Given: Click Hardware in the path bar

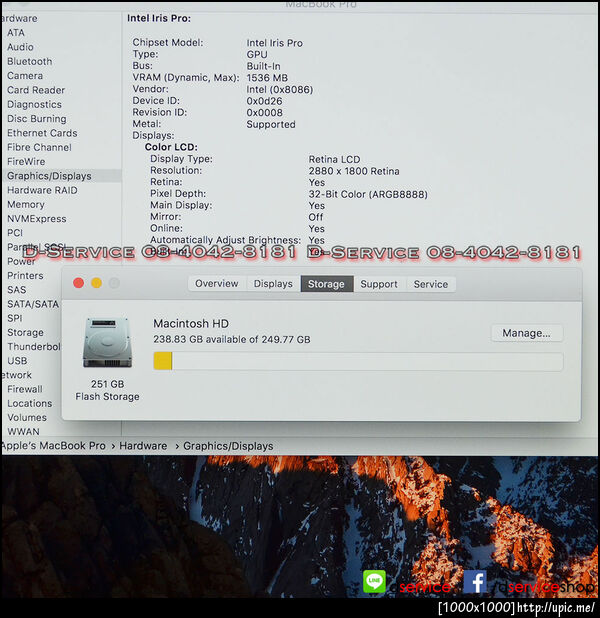Looking at the screenshot, I should click(x=143, y=446).
